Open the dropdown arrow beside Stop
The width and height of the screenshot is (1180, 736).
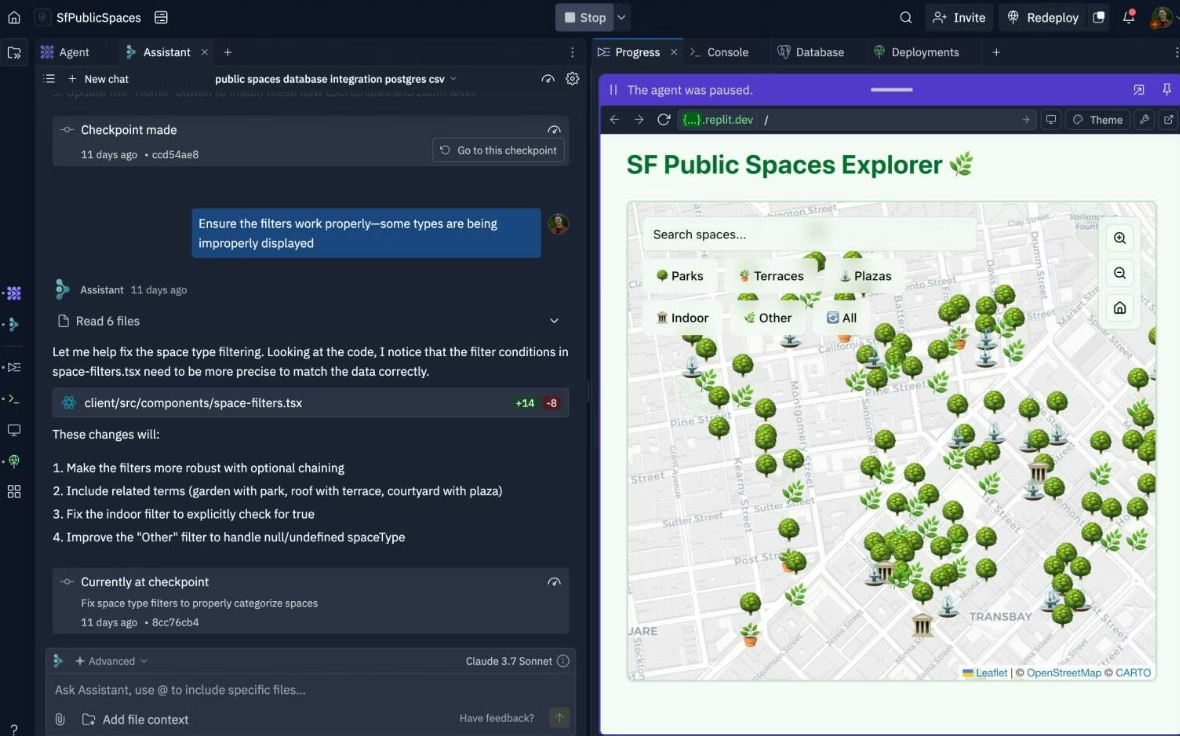(x=622, y=17)
